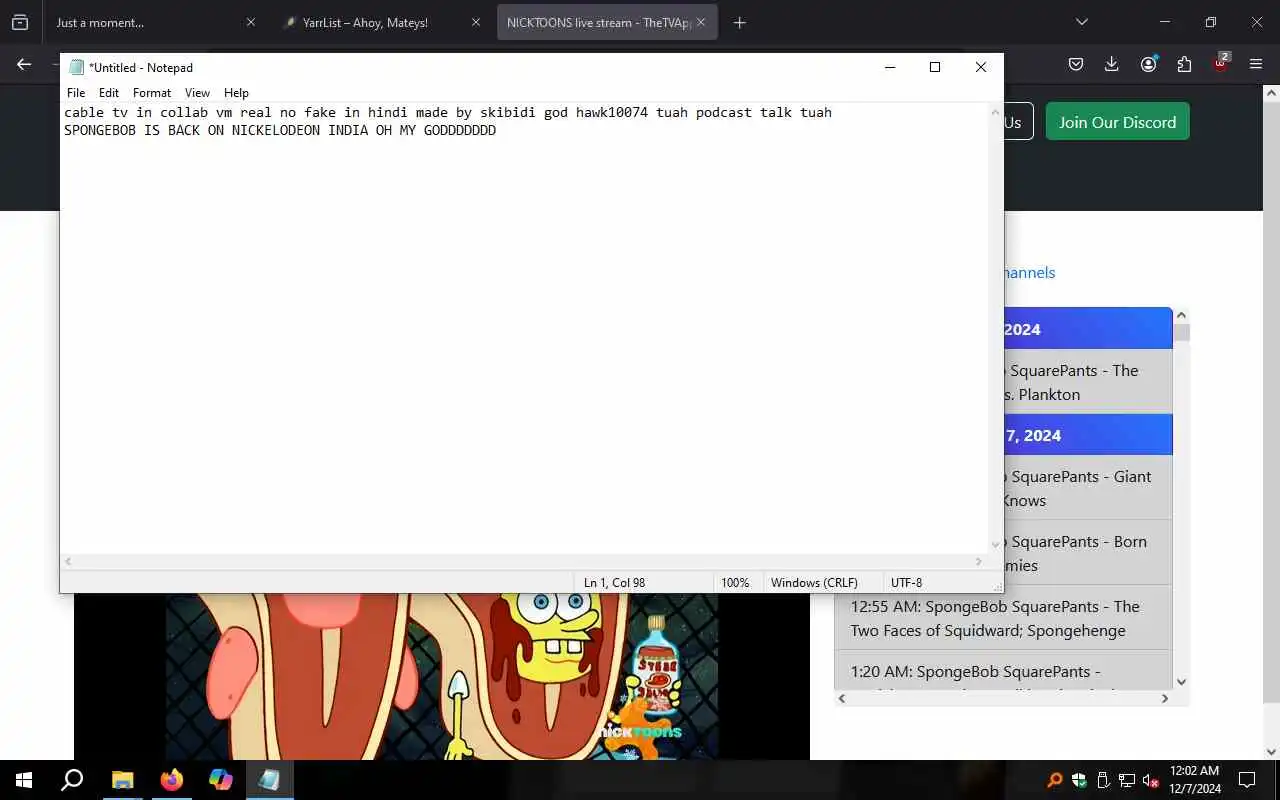Click the upper blue 2024 date header
Screen dimensions: 1280x800
pos(1087,329)
